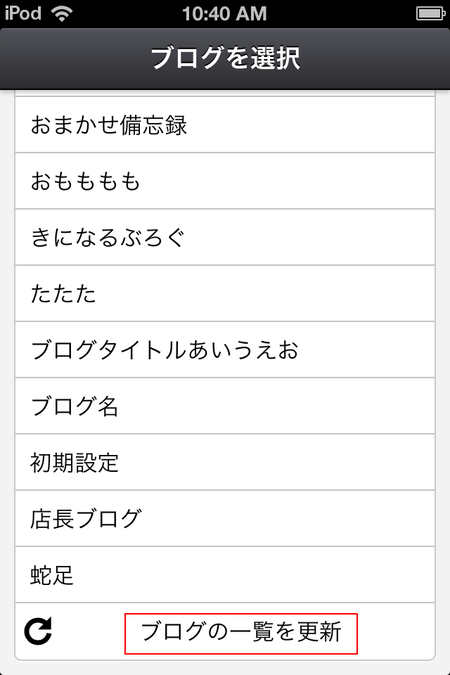
Task: Select the 蛇足 blog
Action: [225, 575]
